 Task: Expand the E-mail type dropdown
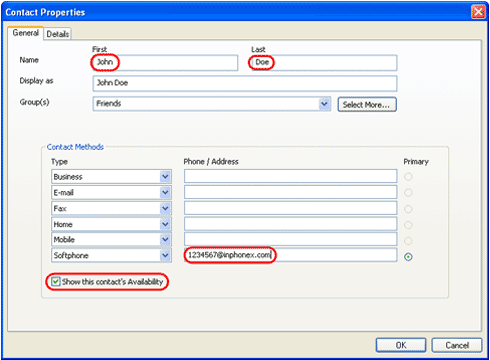165,192
